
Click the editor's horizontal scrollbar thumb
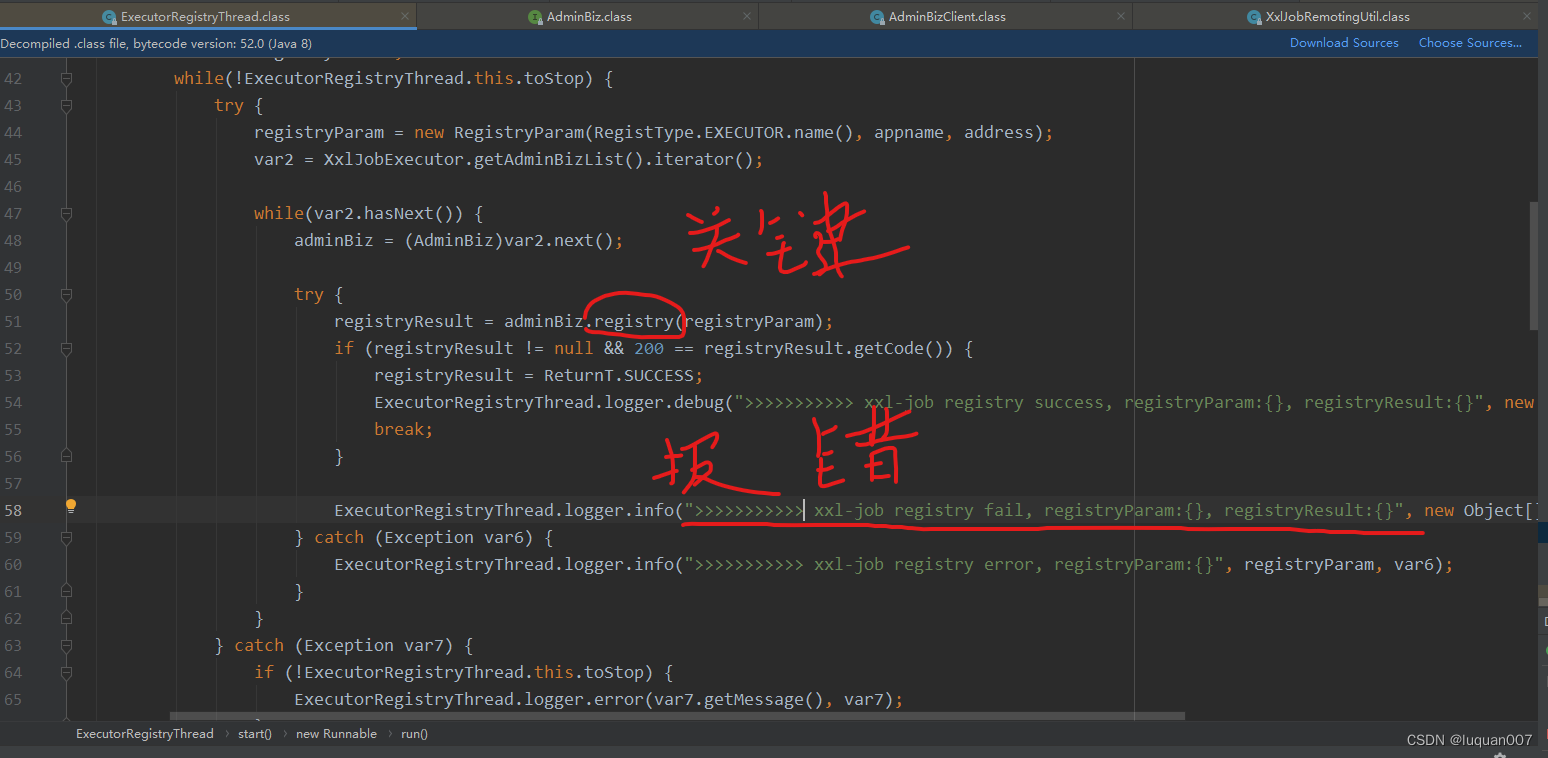pyautogui.click(x=677, y=716)
